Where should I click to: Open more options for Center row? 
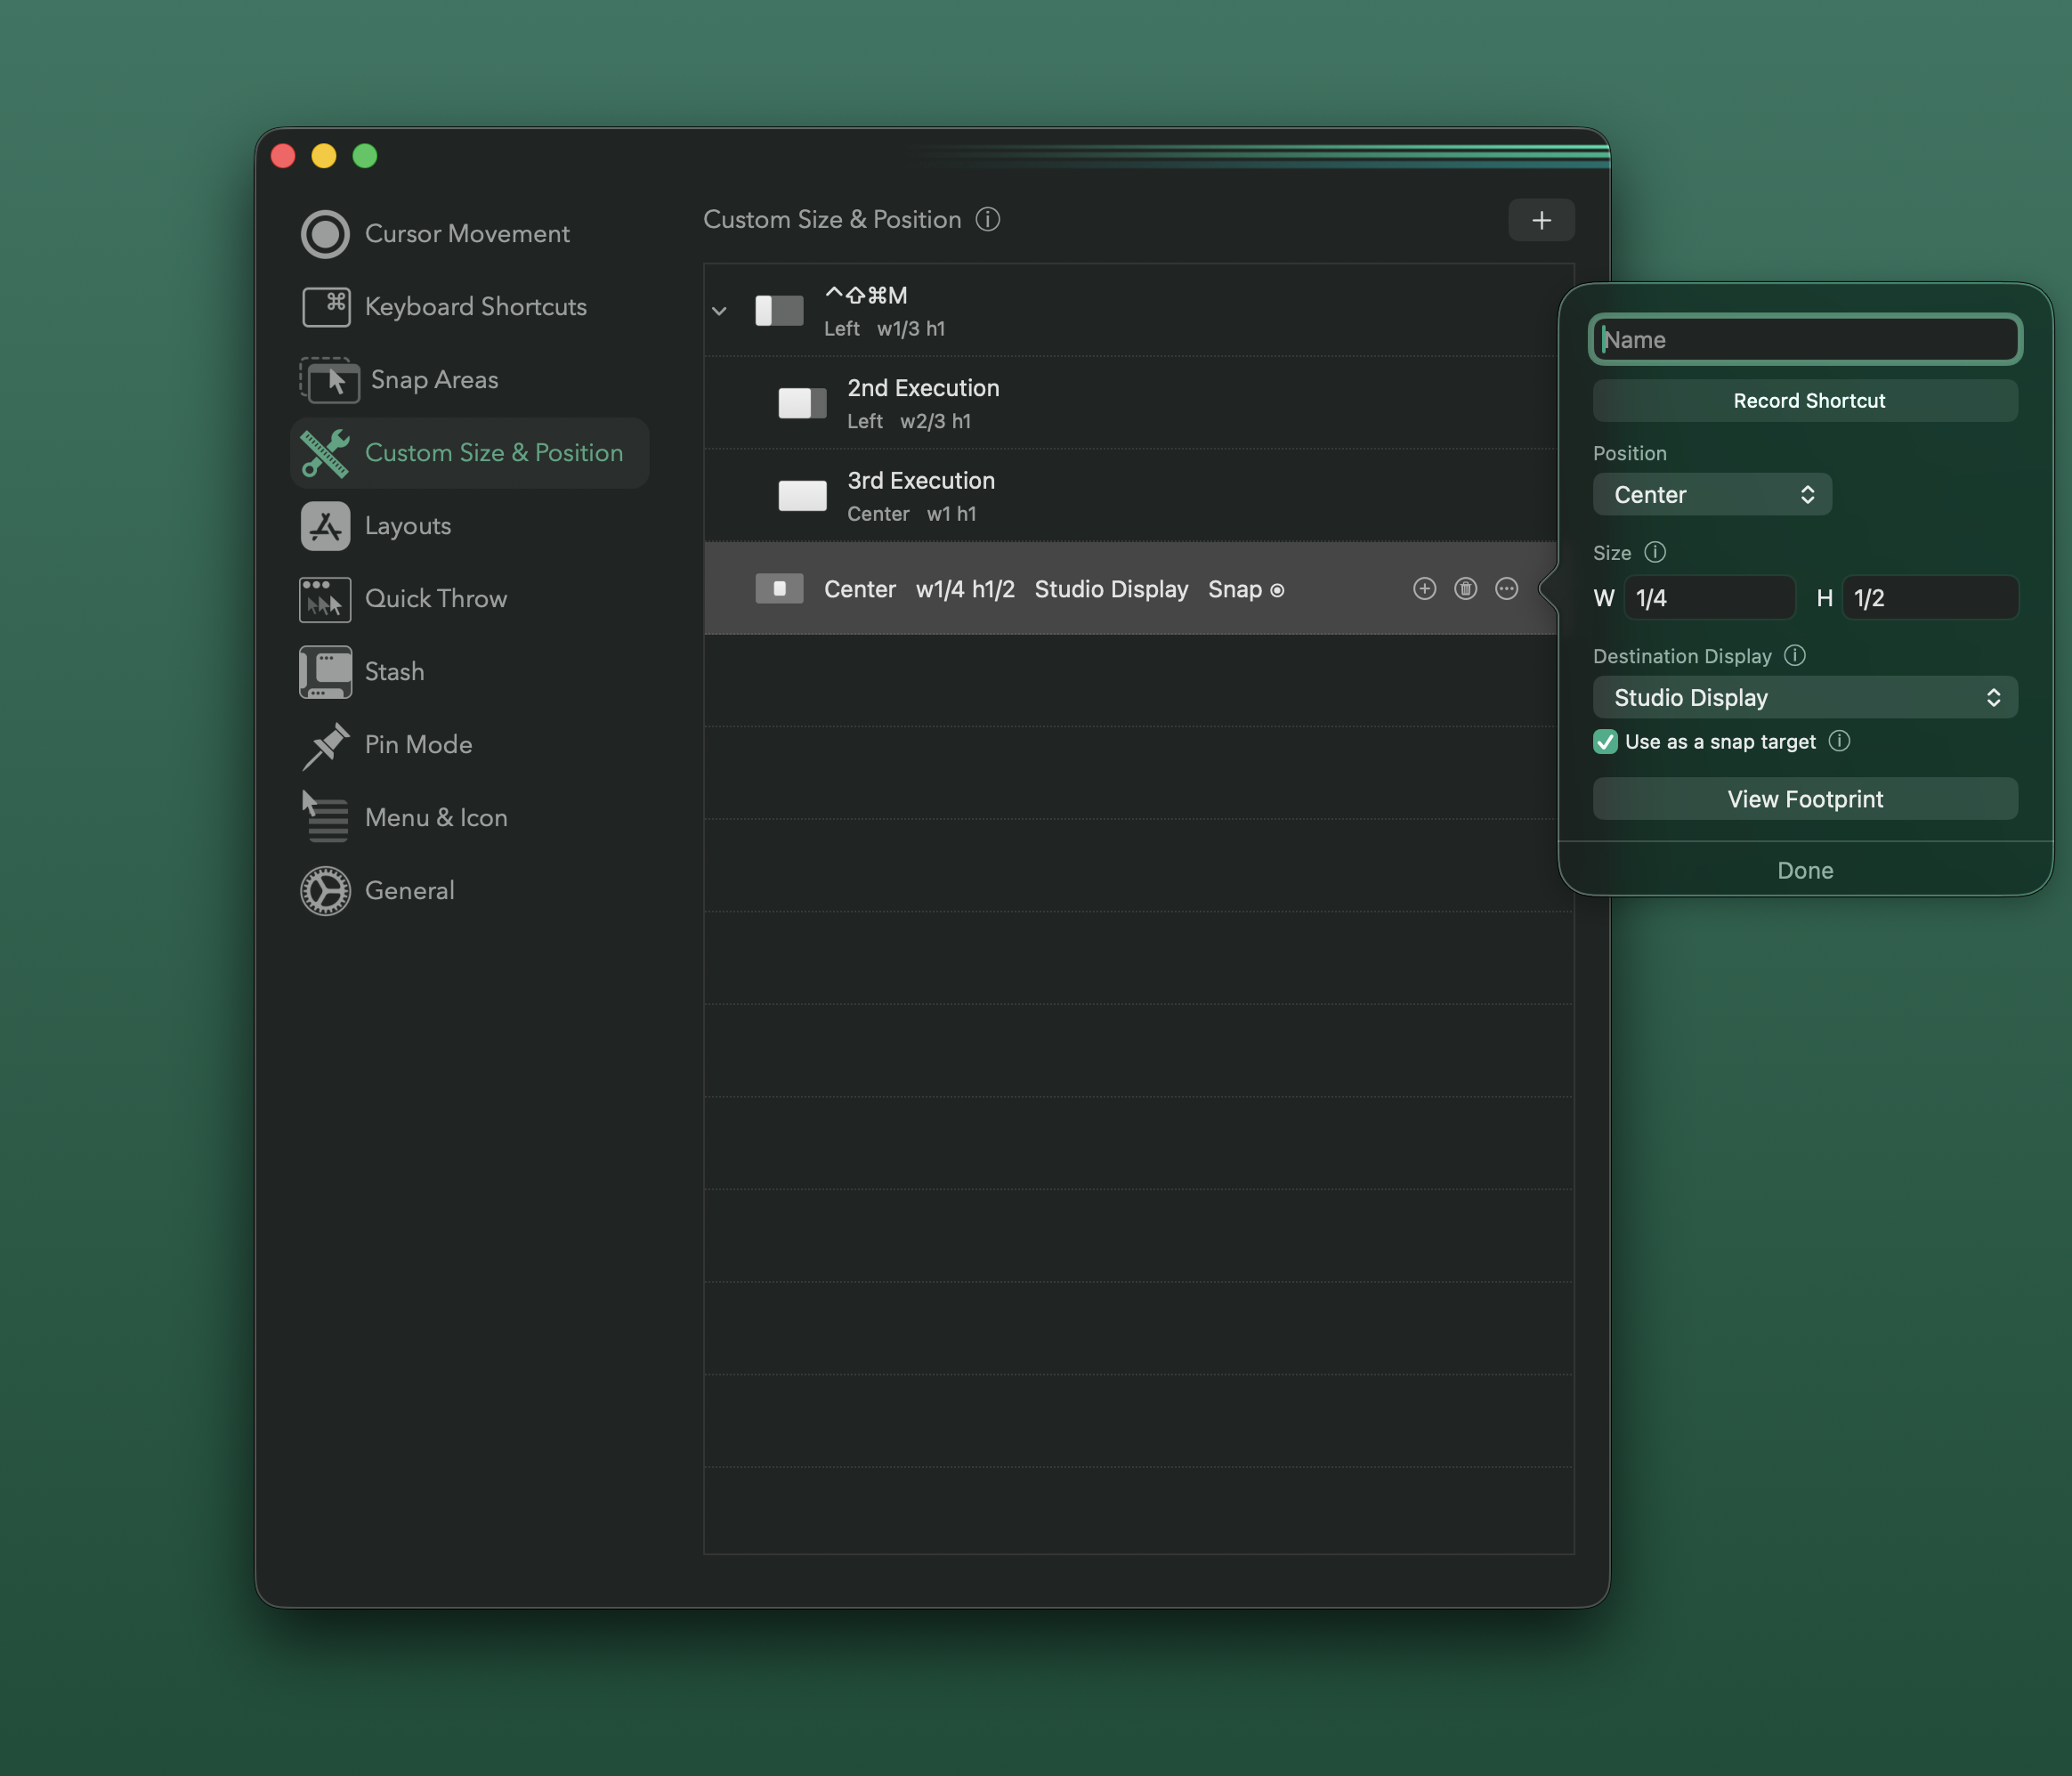click(1506, 589)
